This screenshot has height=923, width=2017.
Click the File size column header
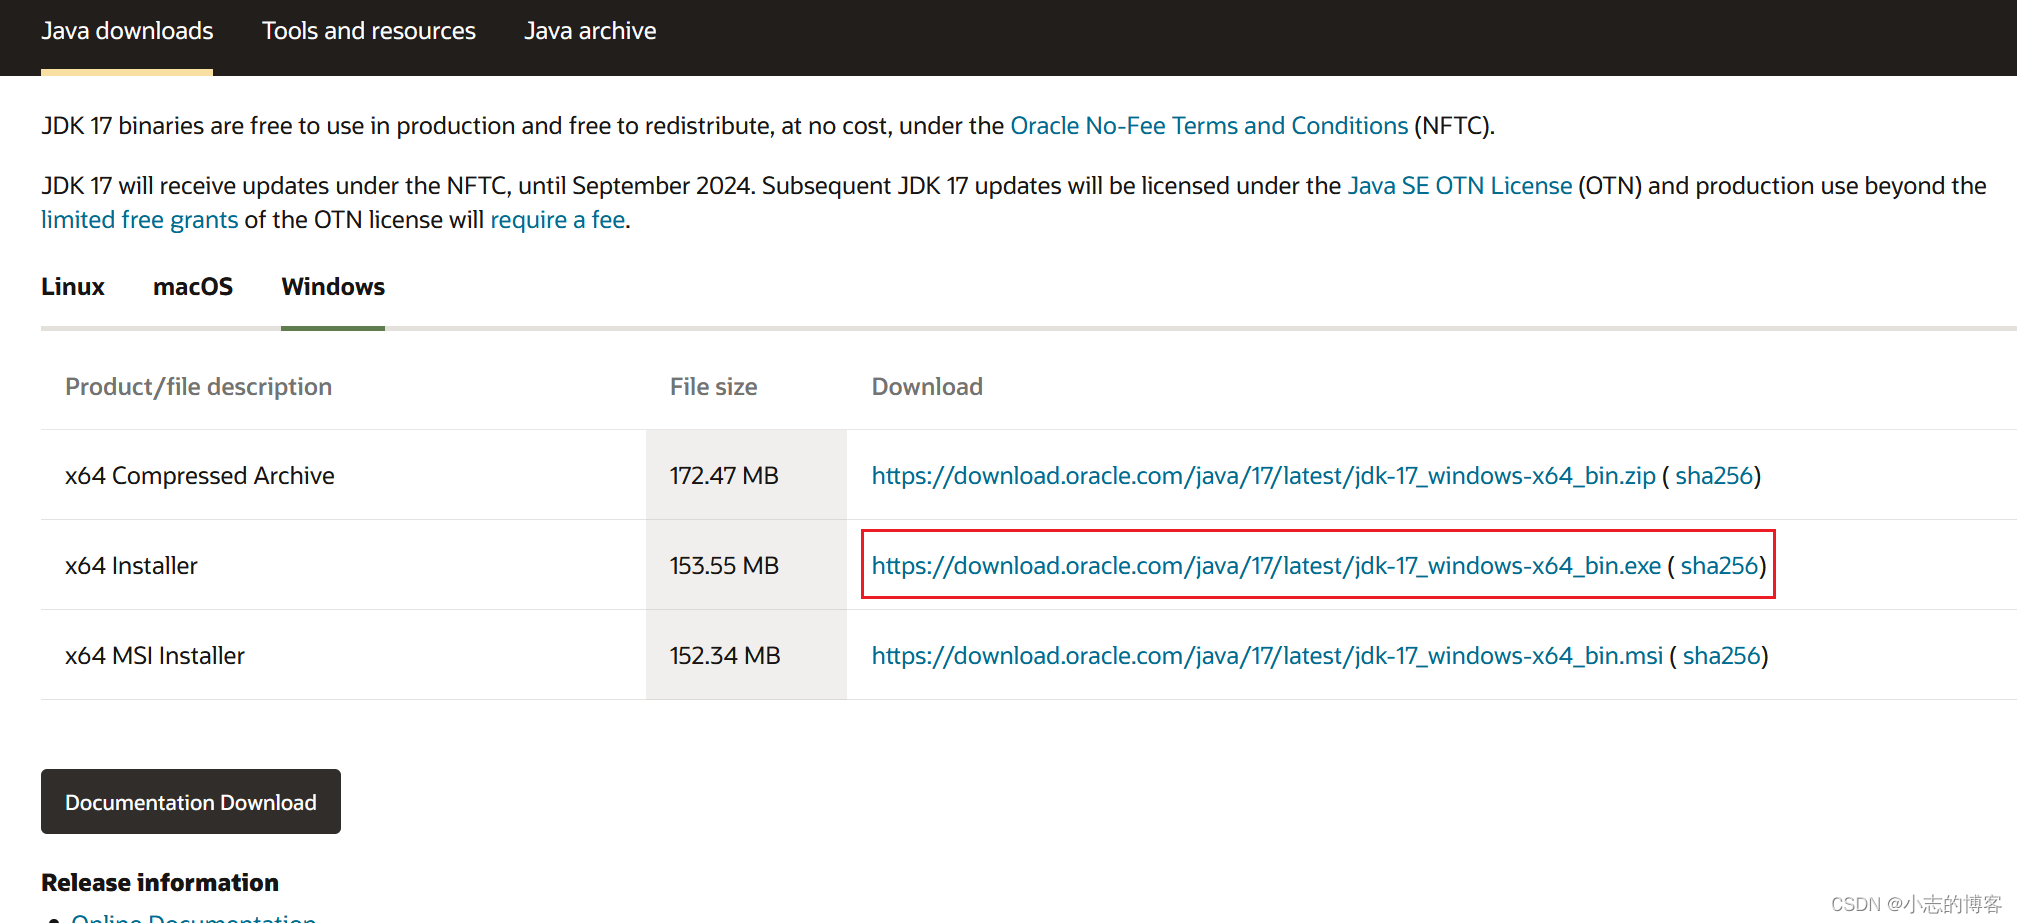[713, 387]
